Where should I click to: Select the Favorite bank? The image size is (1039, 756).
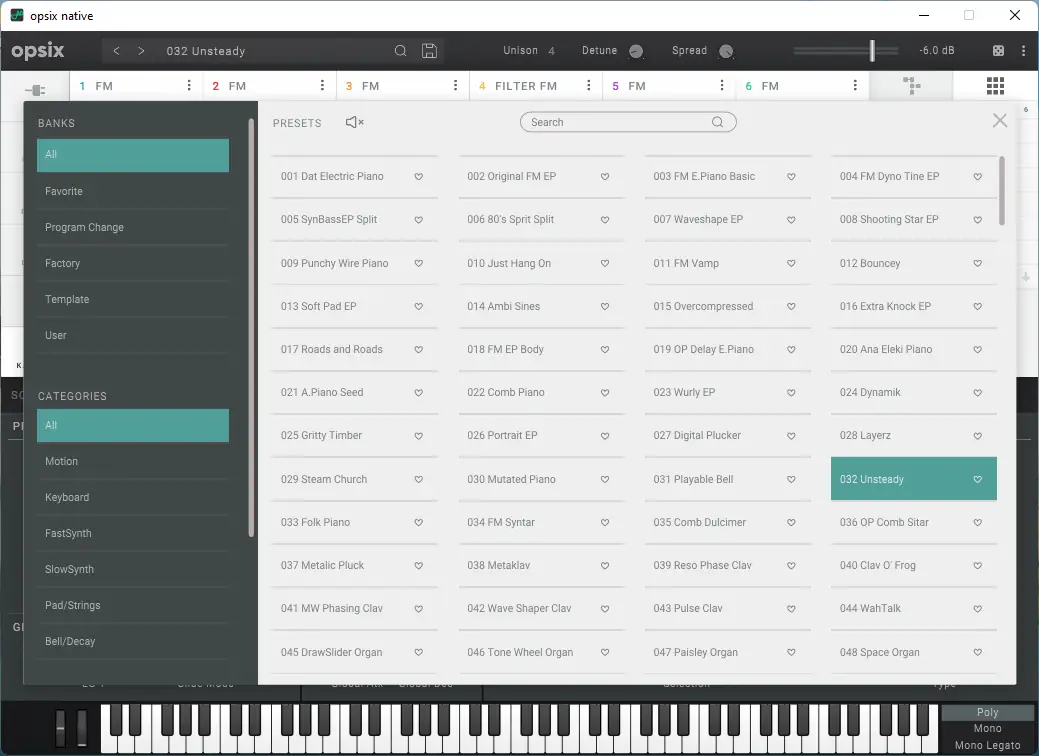(133, 191)
